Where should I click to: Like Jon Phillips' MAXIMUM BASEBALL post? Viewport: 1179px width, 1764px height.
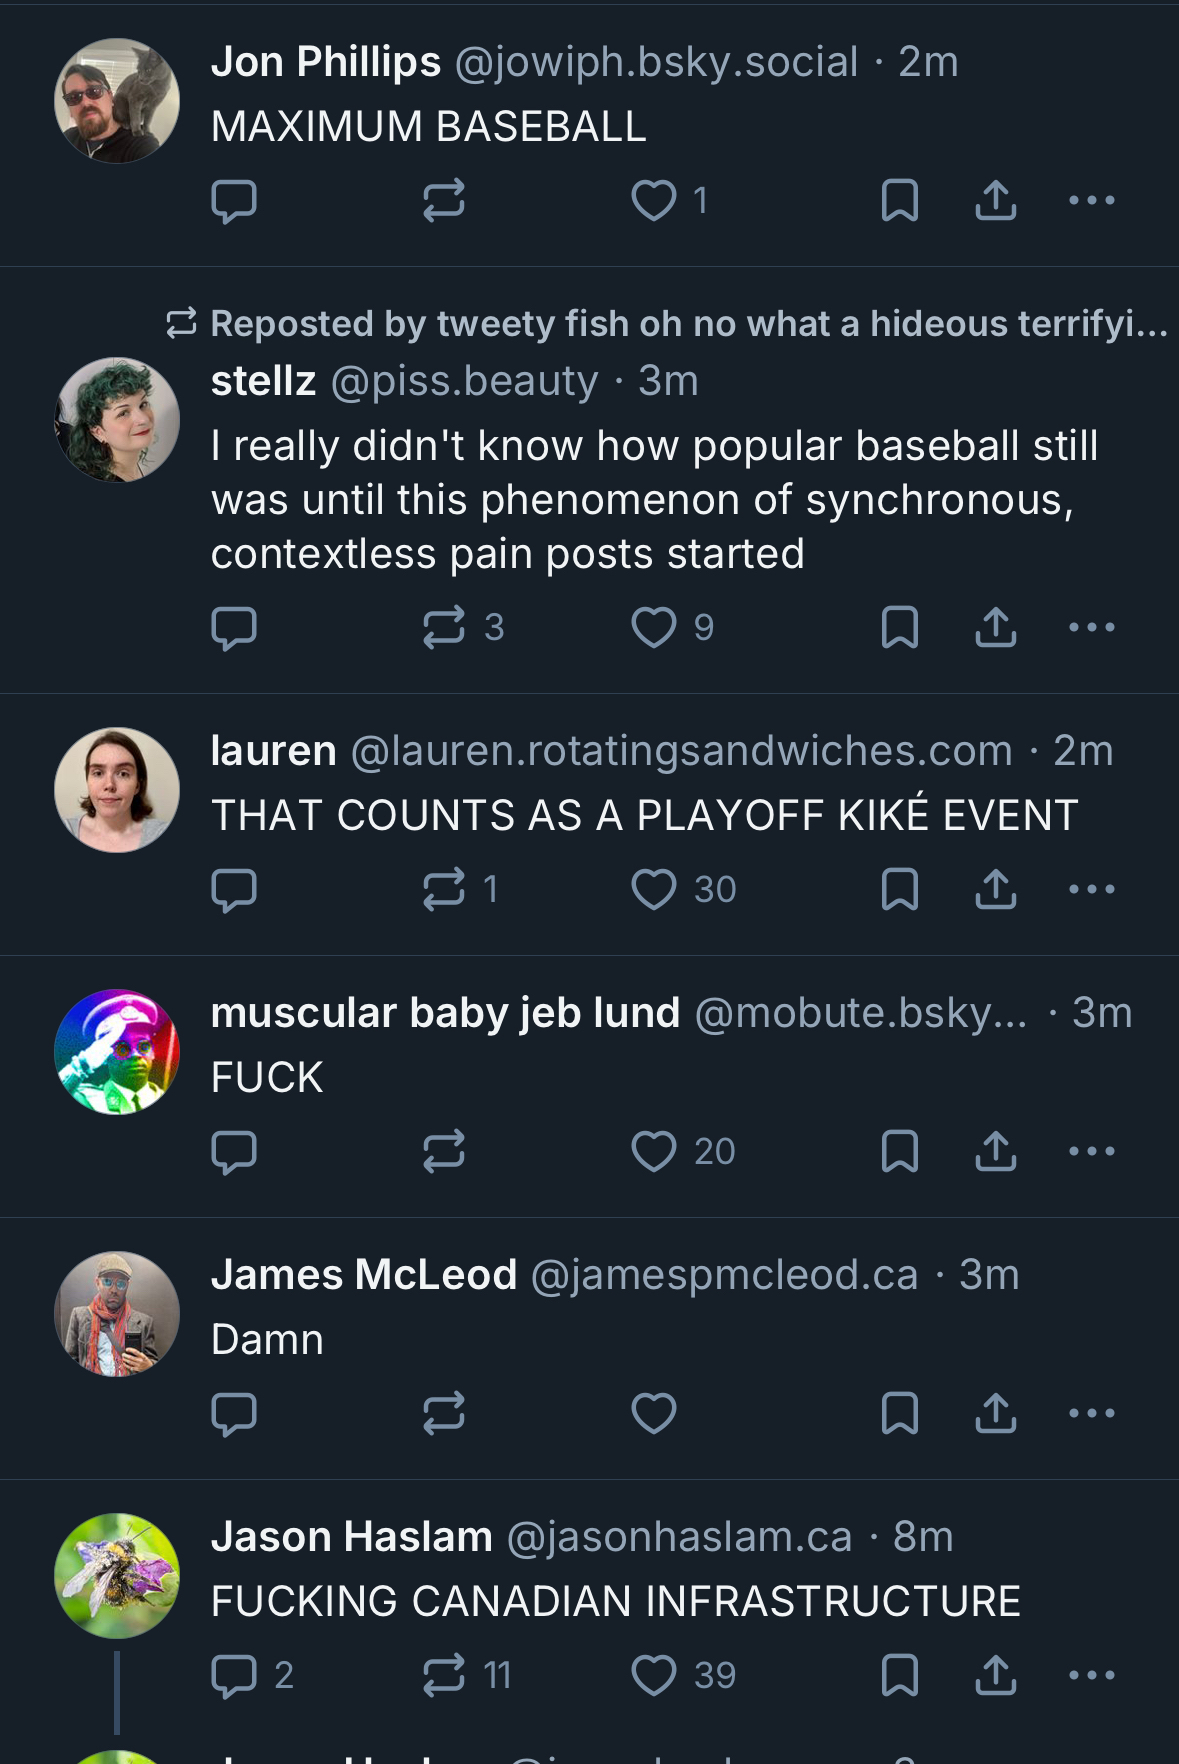pyautogui.click(x=654, y=201)
